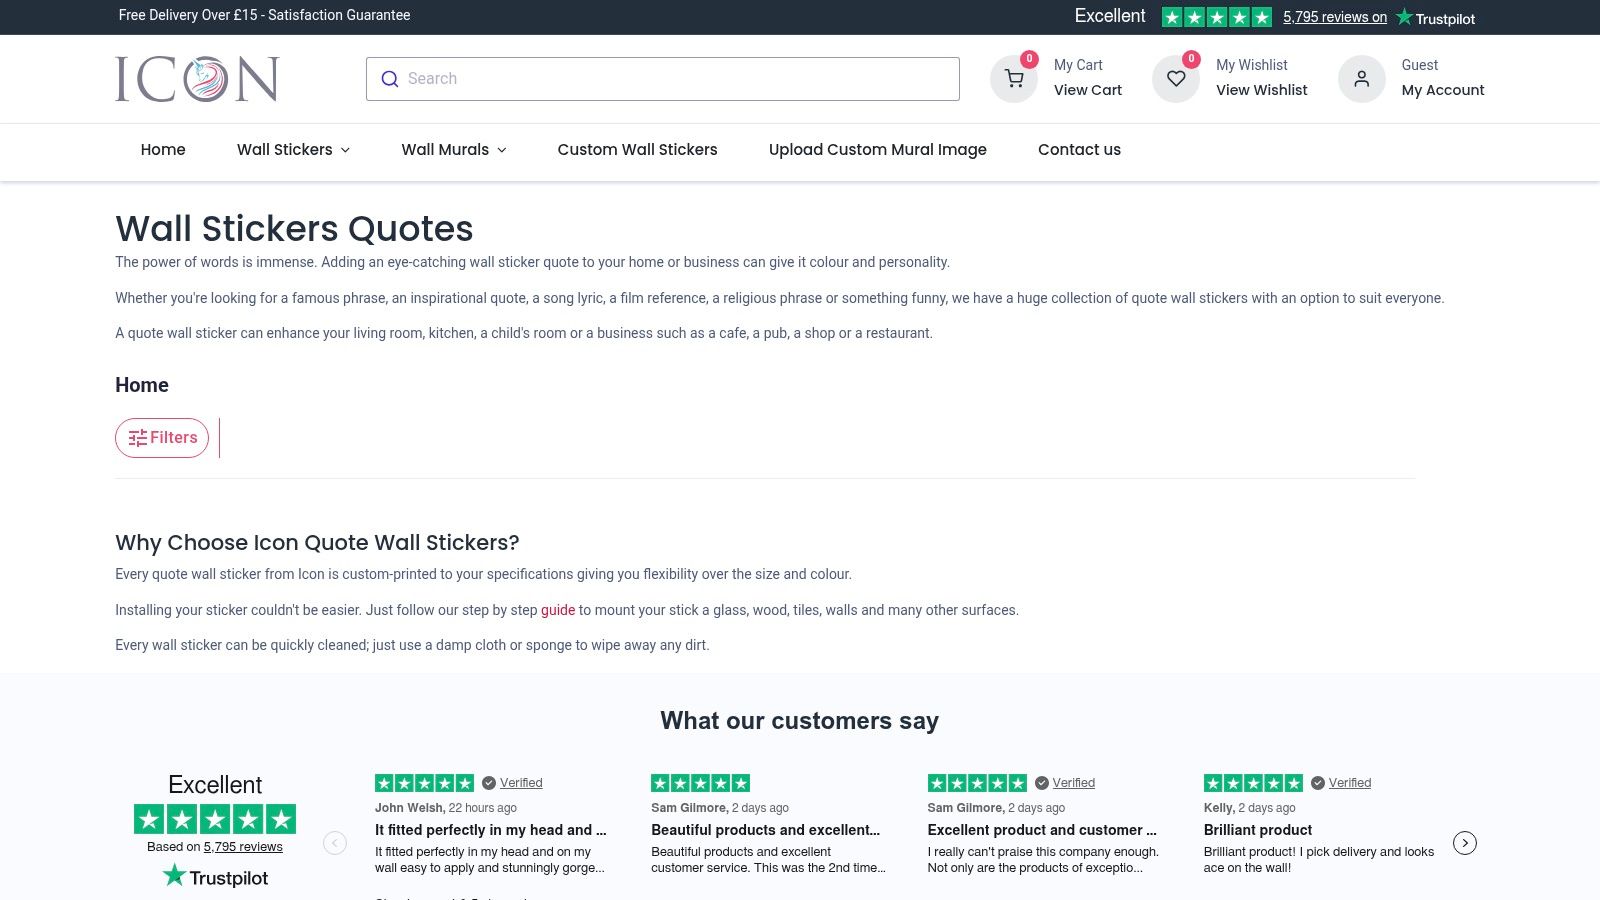Expand the Wall Murals menu
Viewport: 1600px width, 900px height.
coord(454,150)
